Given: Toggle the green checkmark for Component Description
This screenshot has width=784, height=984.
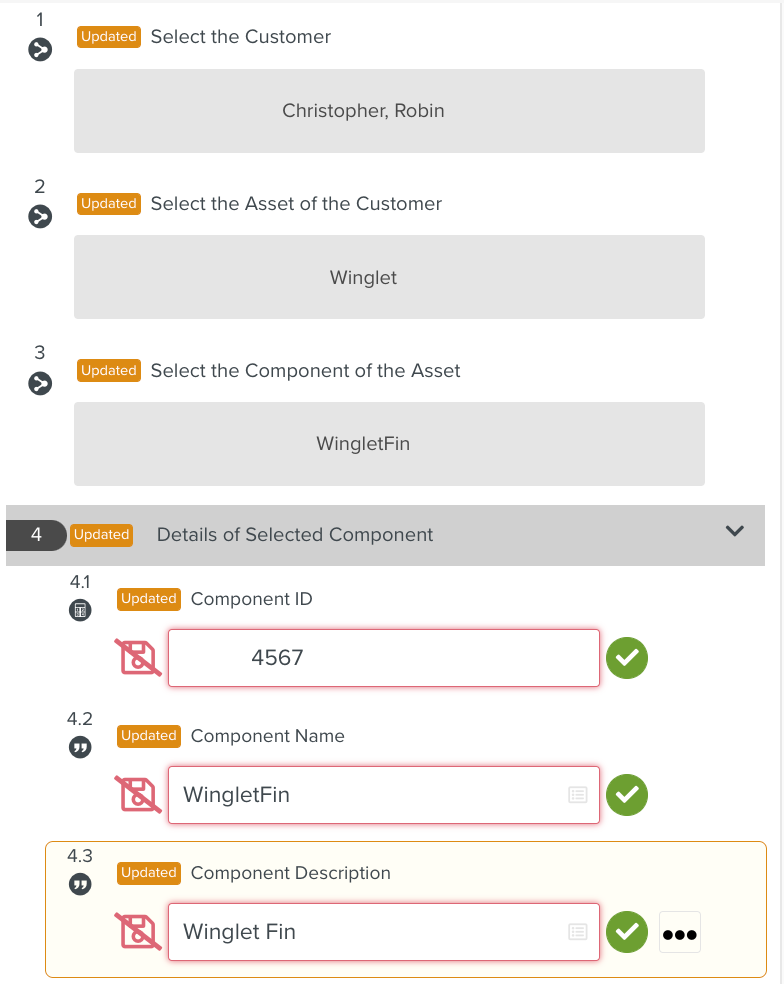Looking at the screenshot, I should coord(627,932).
